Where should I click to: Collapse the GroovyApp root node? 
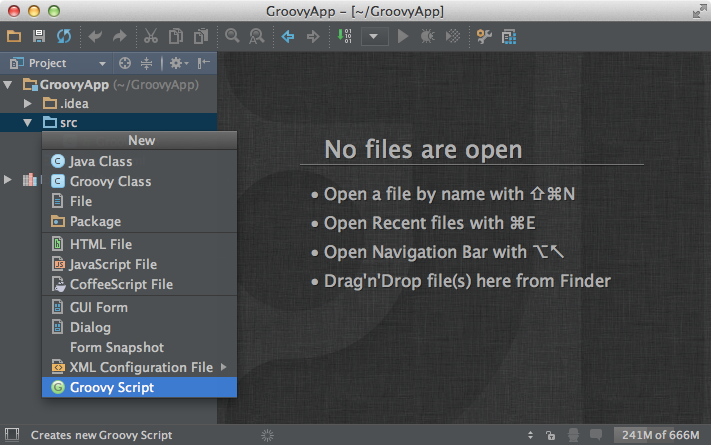8,84
